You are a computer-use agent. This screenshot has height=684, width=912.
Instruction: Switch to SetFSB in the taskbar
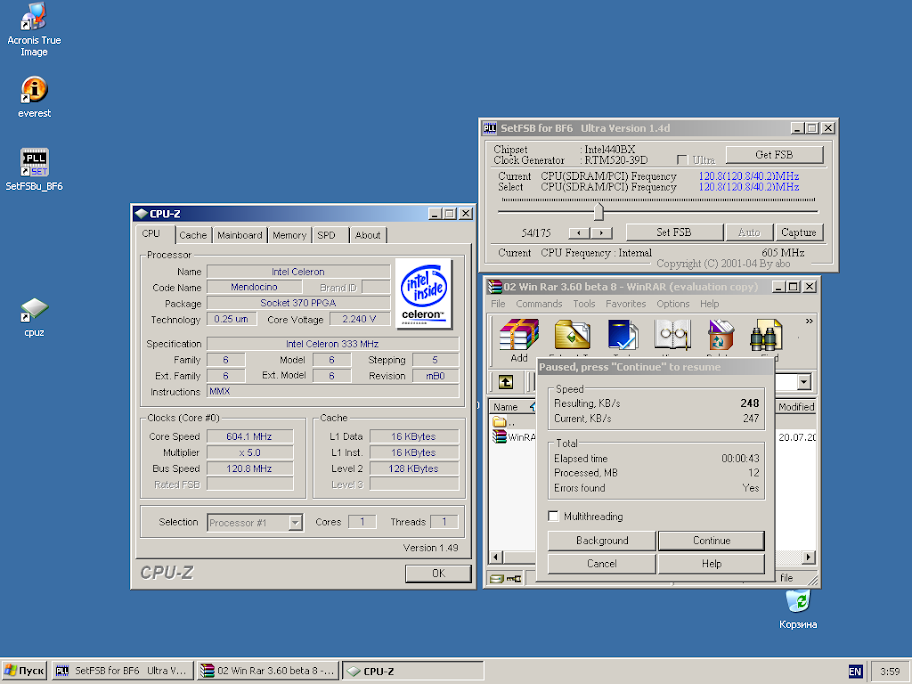coord(122,671)
